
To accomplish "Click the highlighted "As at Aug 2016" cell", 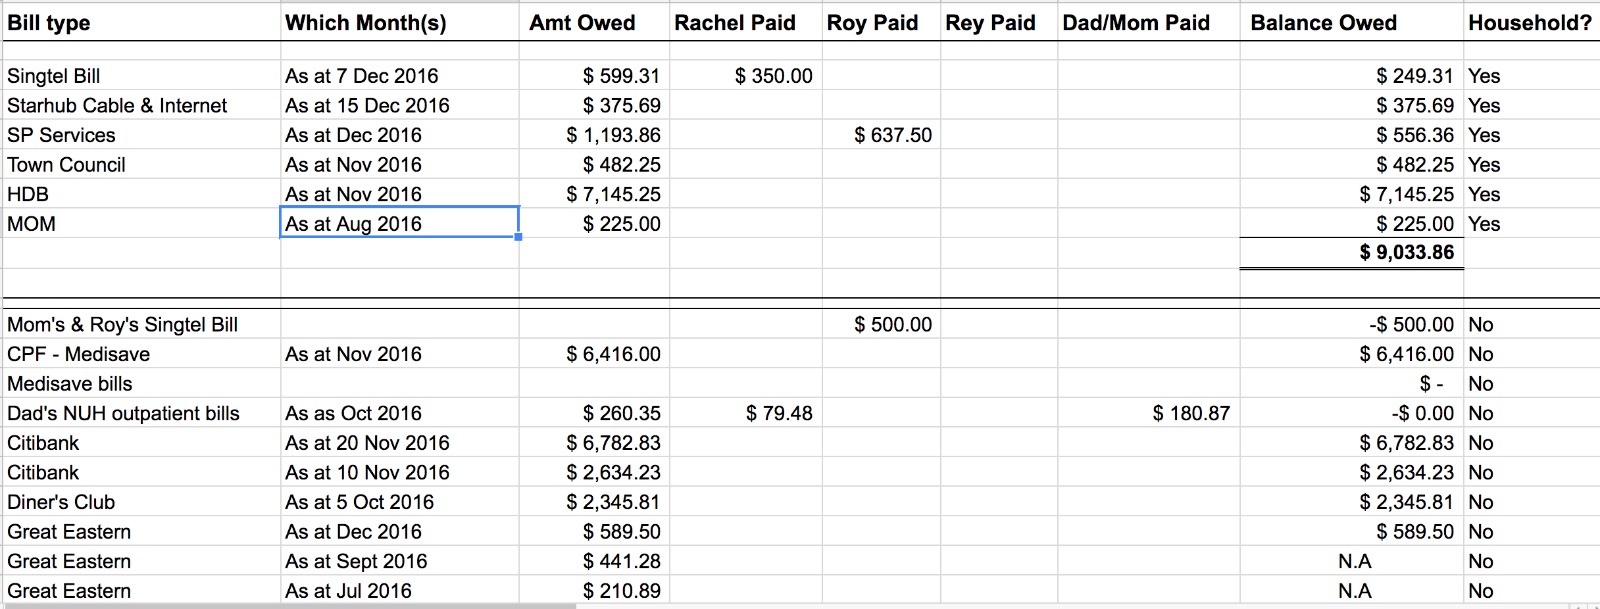I will point(399,223).
